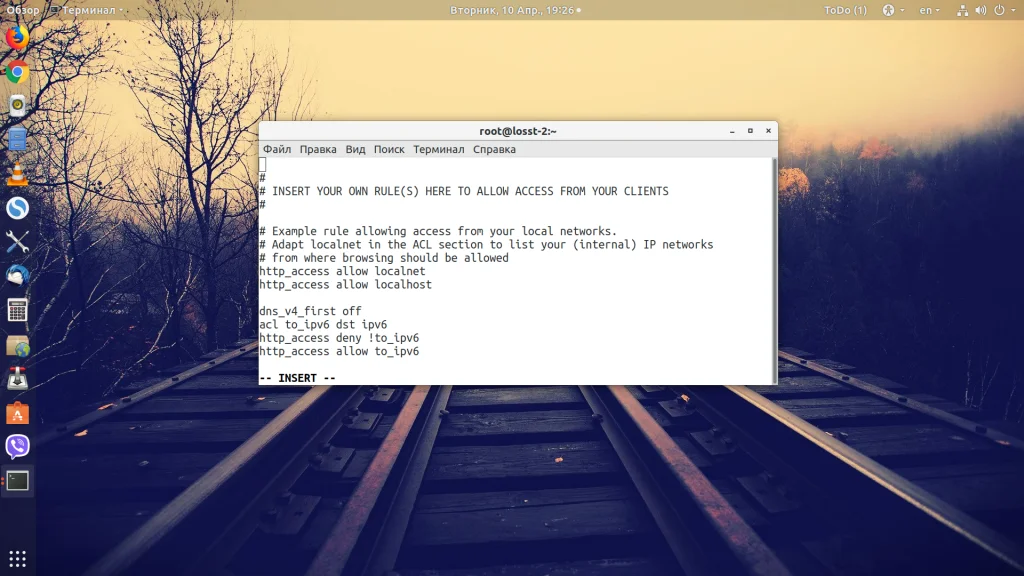Click the 'http_access deny !to_ipv6' line

[x=339, y=338]
